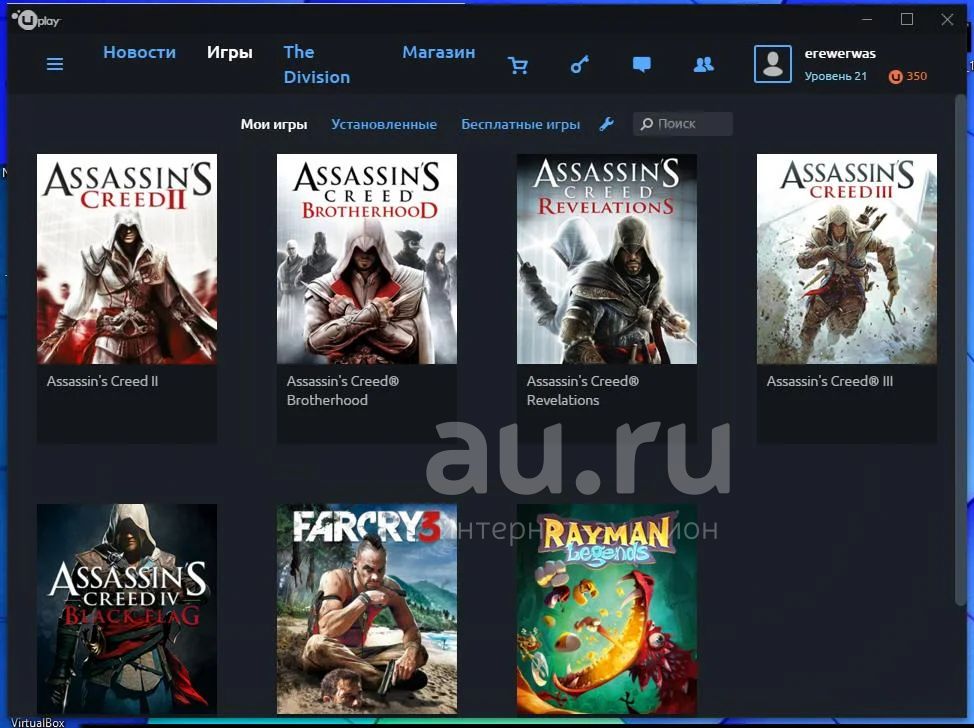Screen dimensions: 974x728
Task: Open Бесплатные игры section
Action: pos(521,124)
